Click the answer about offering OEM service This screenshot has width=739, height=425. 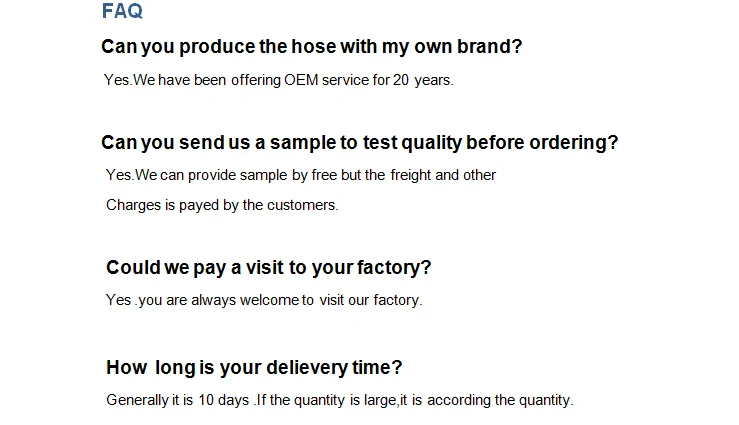coord(278,80)
